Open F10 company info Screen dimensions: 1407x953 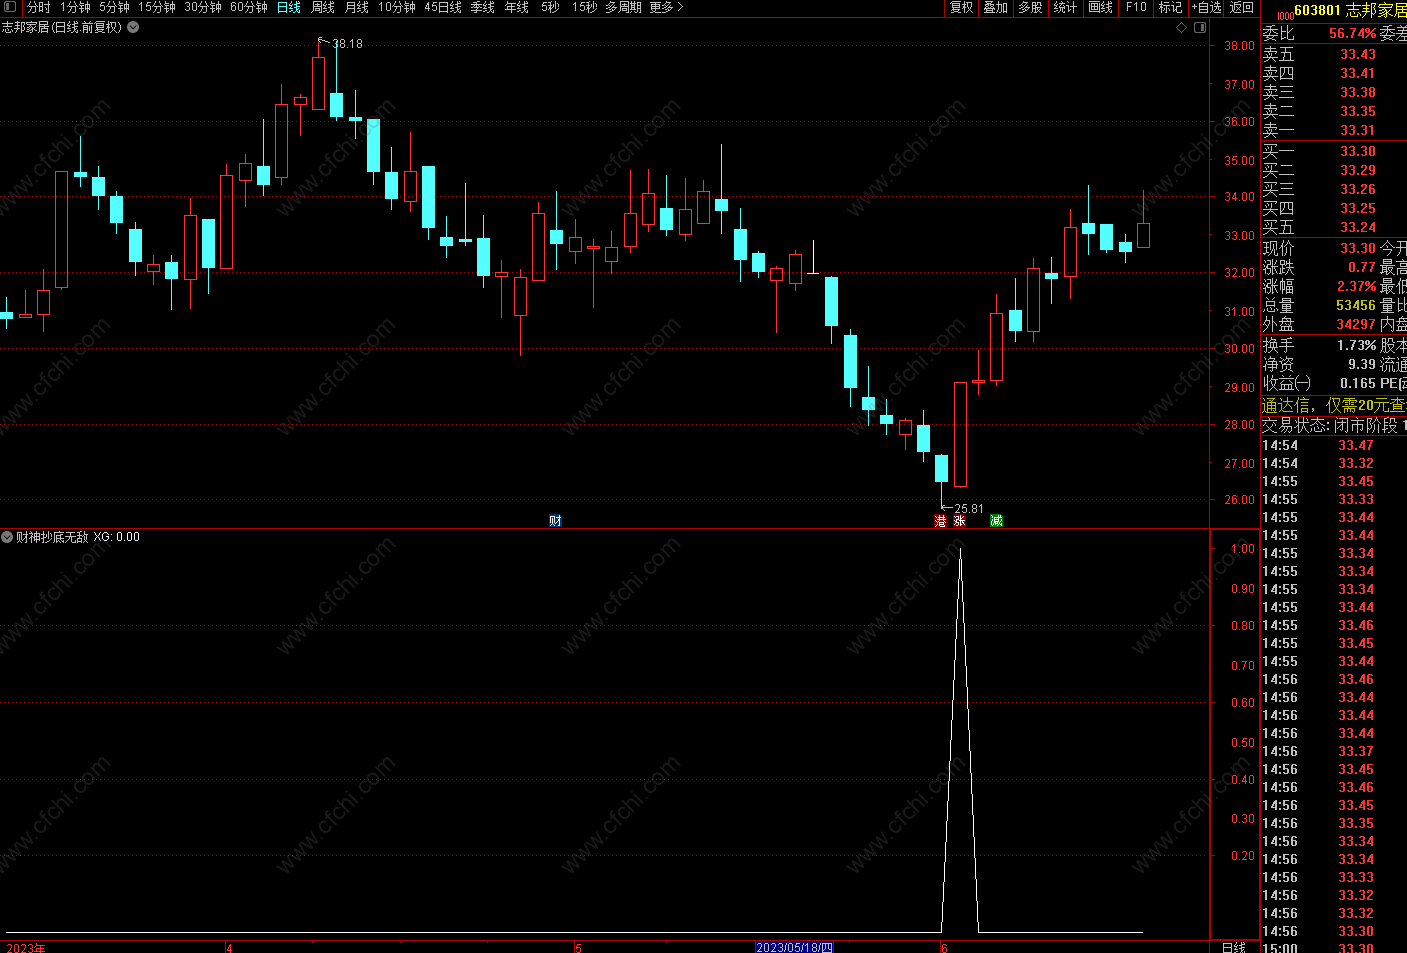(1136, 7)
